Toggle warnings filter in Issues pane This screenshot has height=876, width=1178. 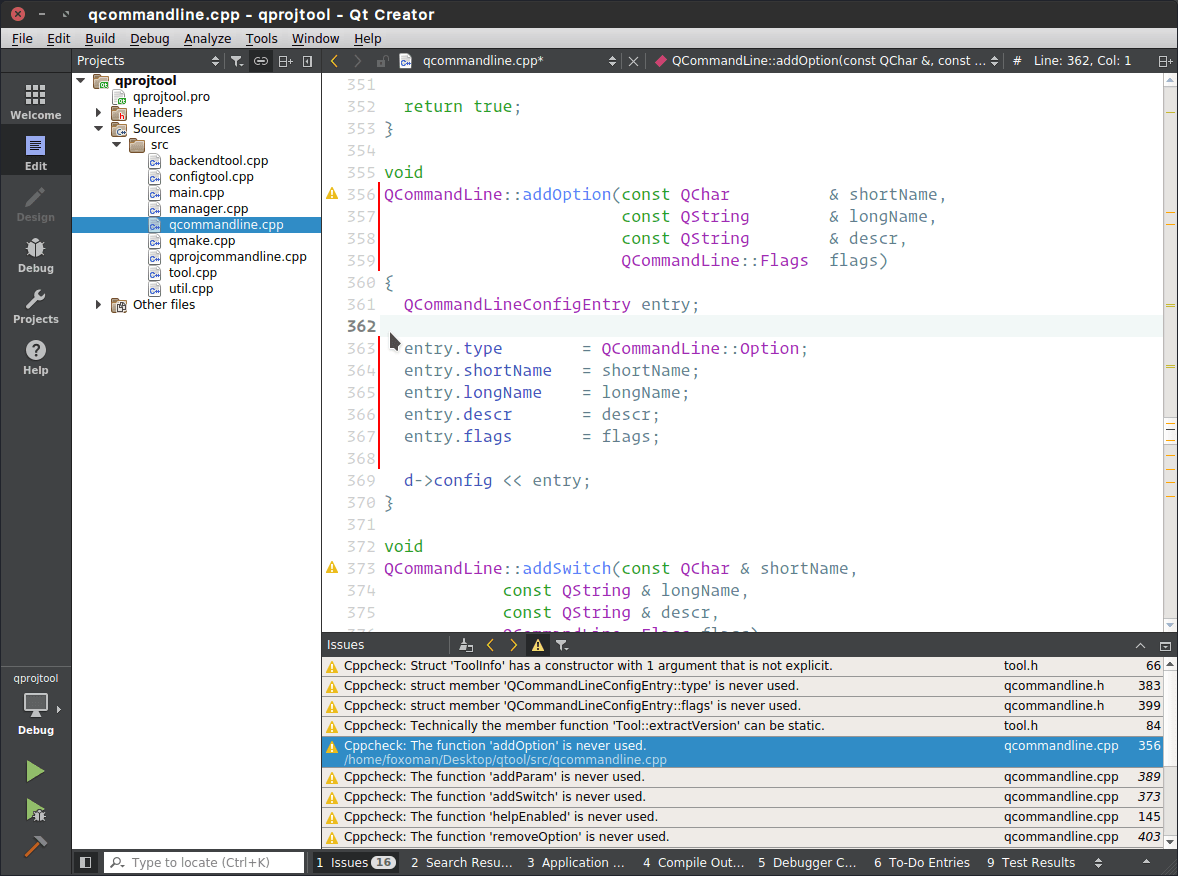(x=537, y=645)
